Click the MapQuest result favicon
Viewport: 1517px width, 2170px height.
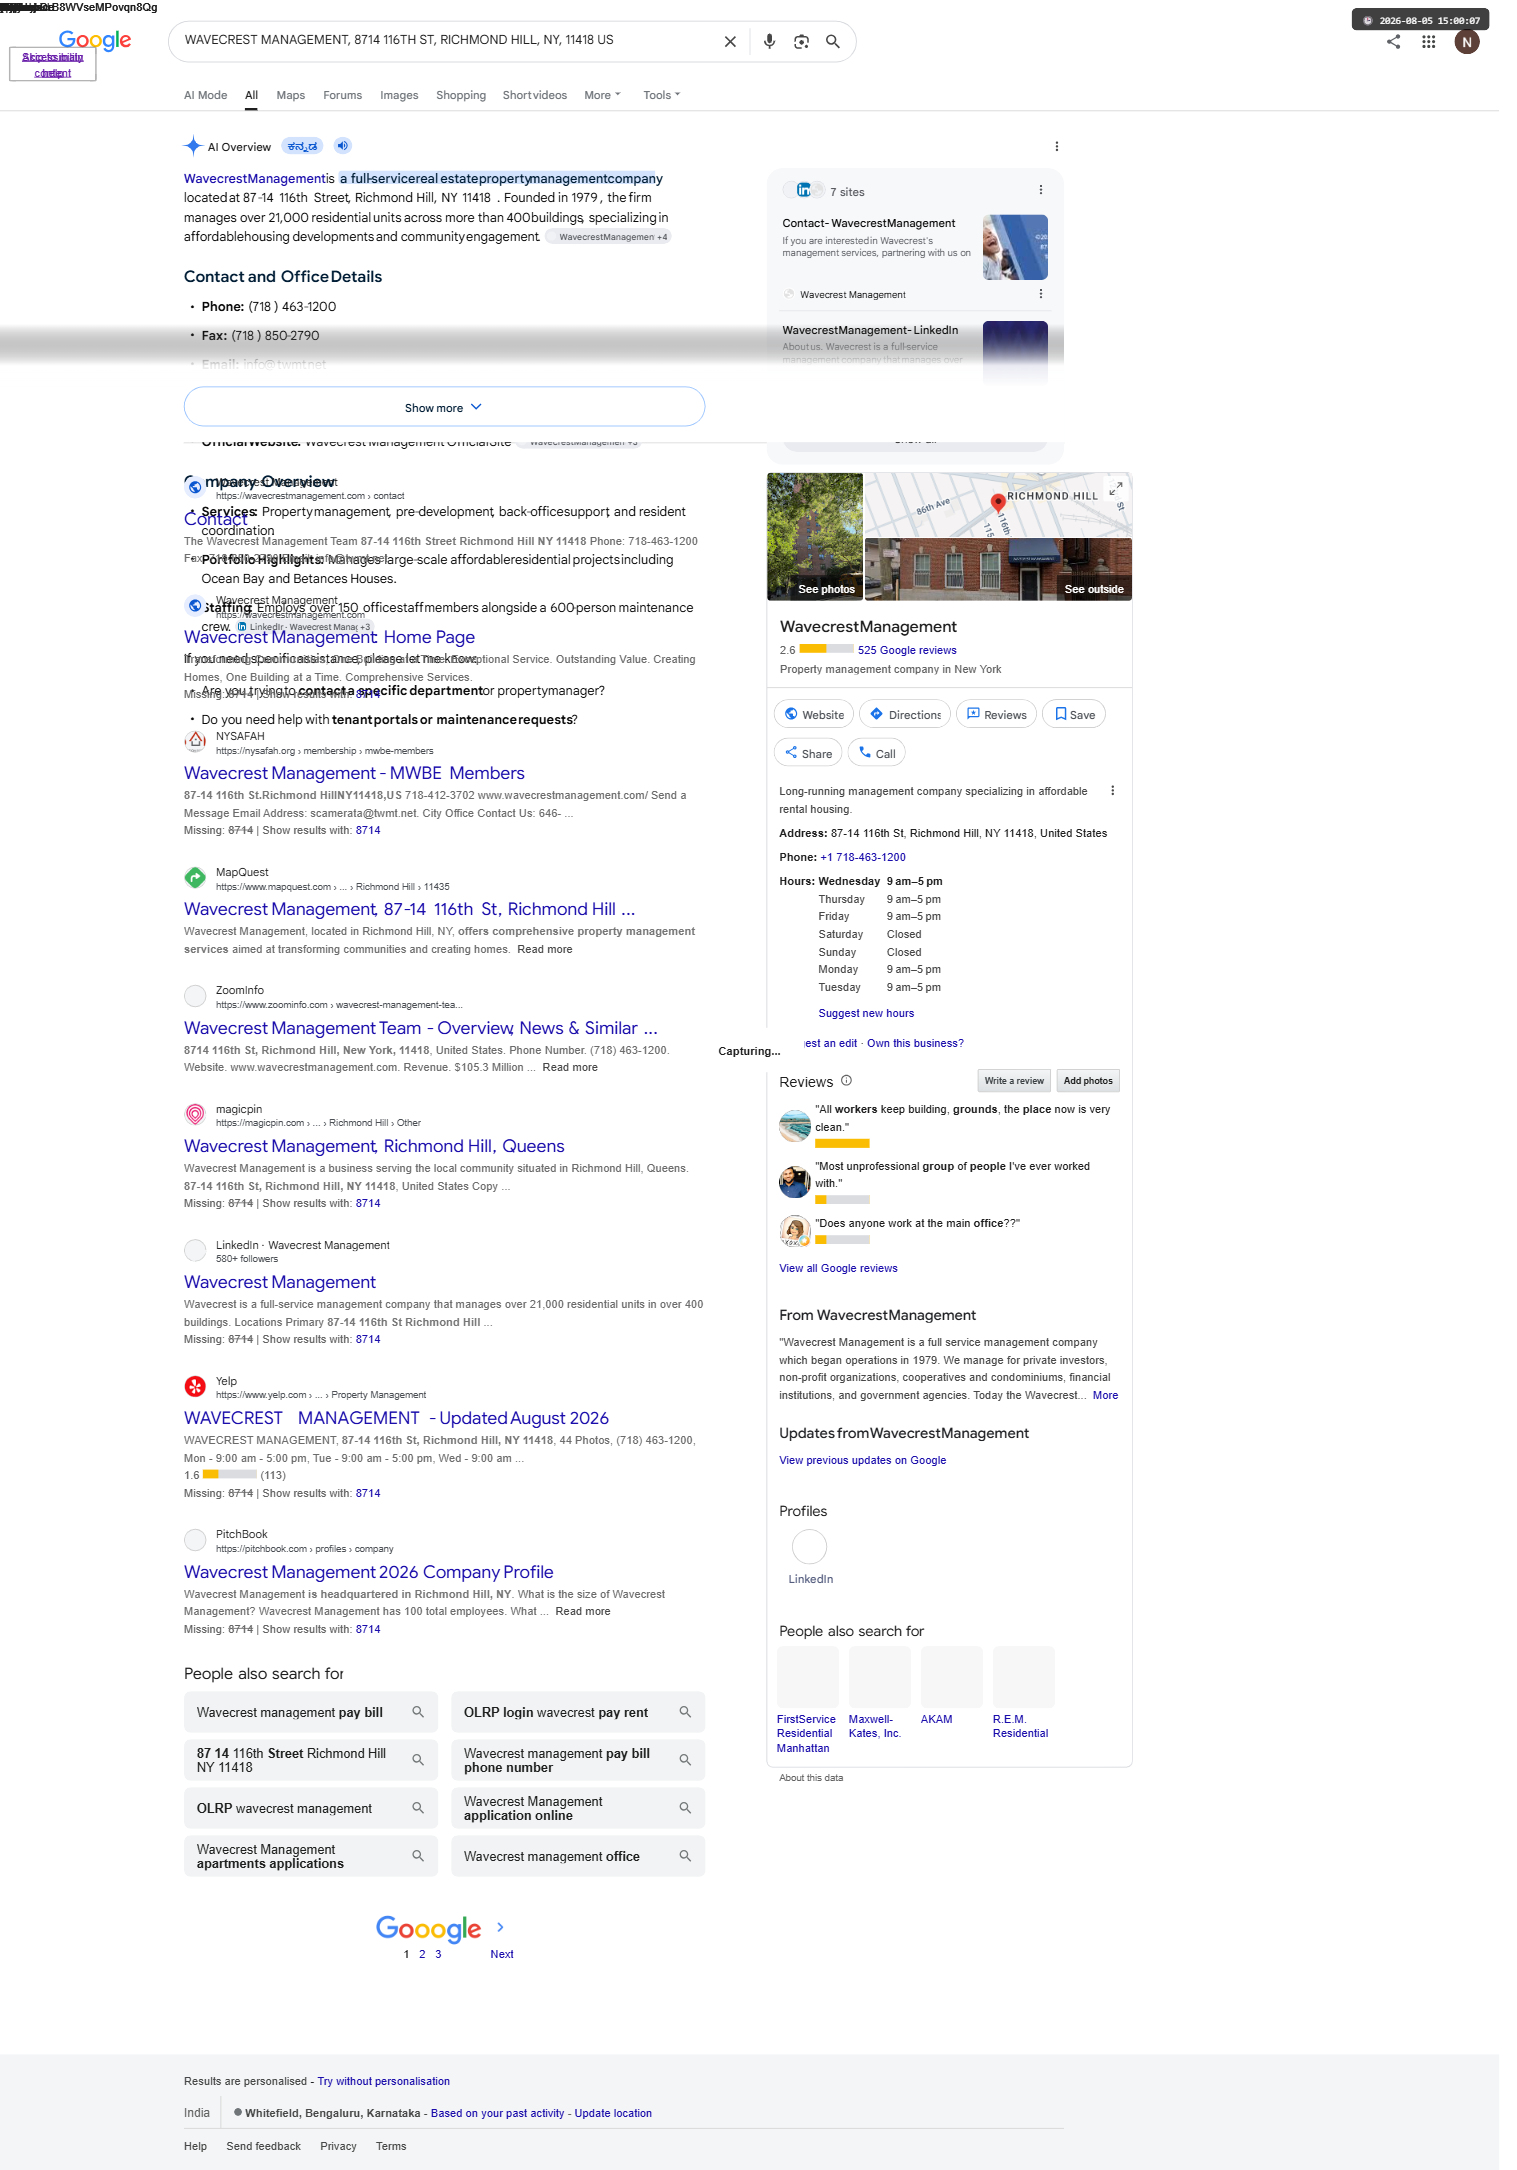(195, 878)
